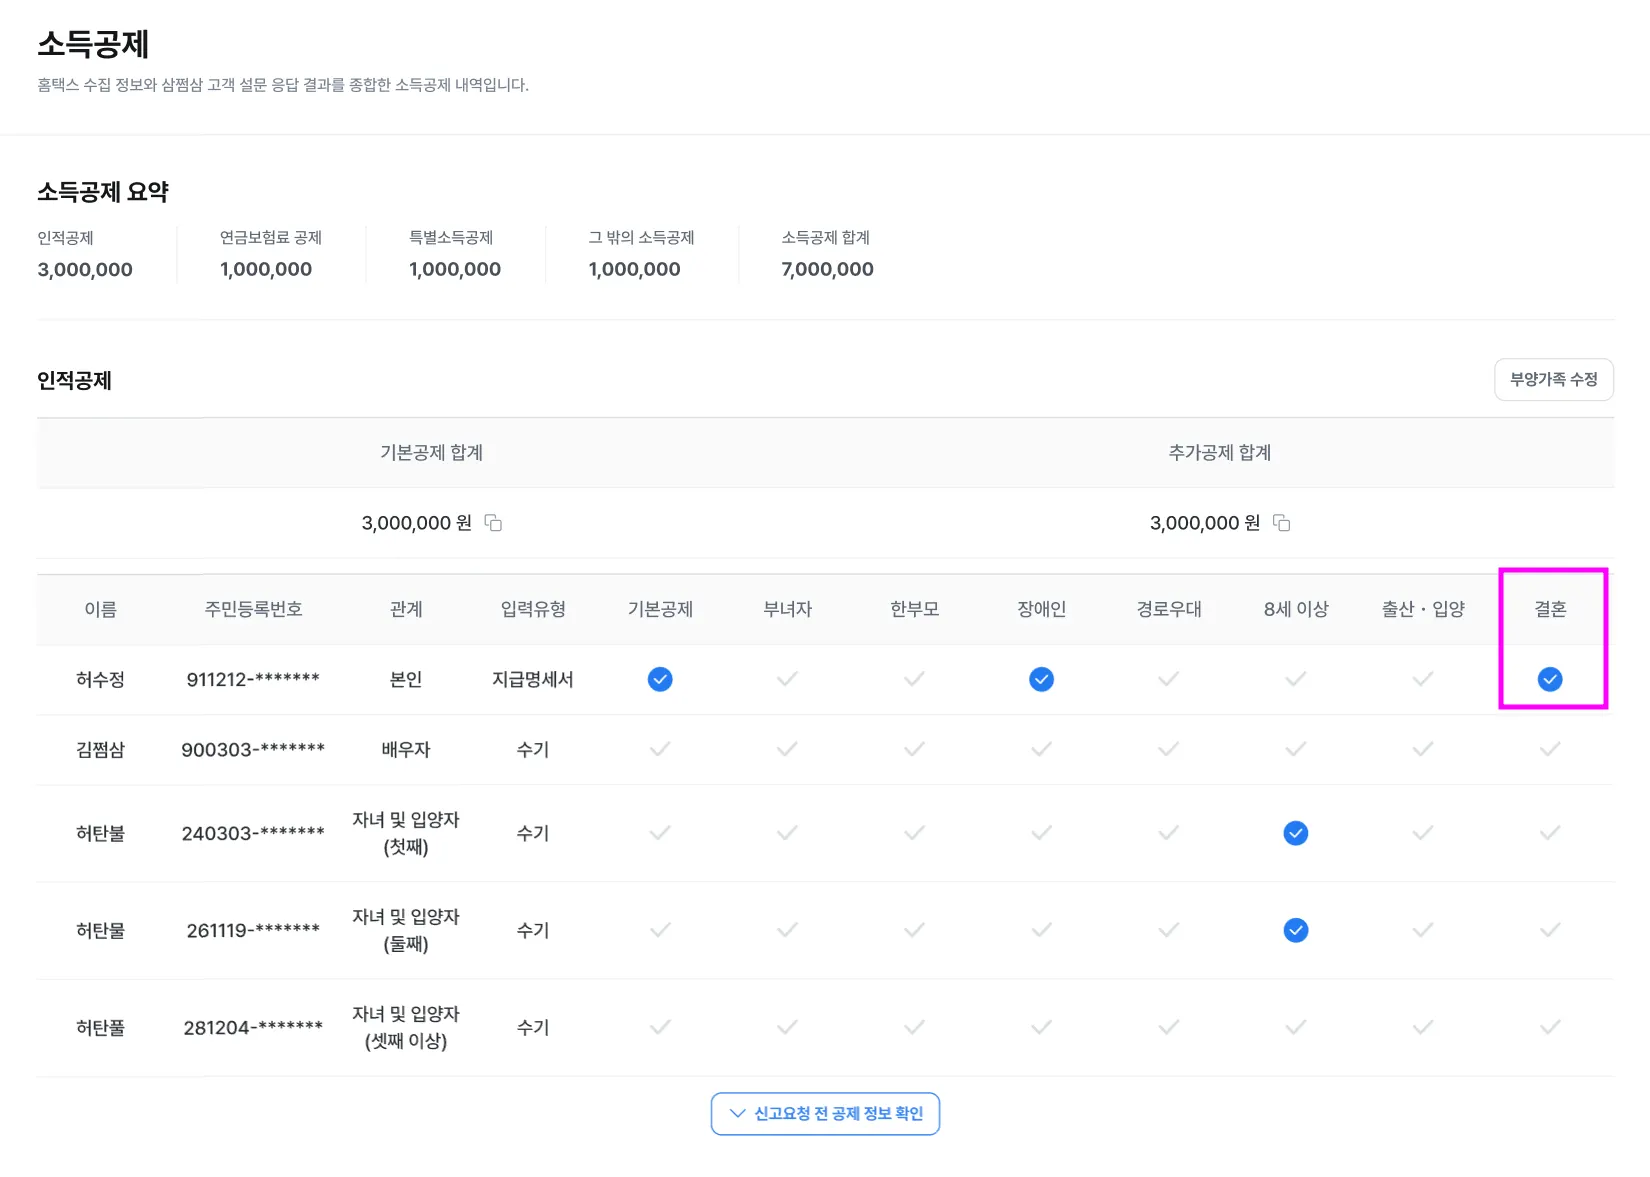This screenshot has height=1177, width=1650.
Task: Check 부녀자 for 허수정
Action: [787, 679]
